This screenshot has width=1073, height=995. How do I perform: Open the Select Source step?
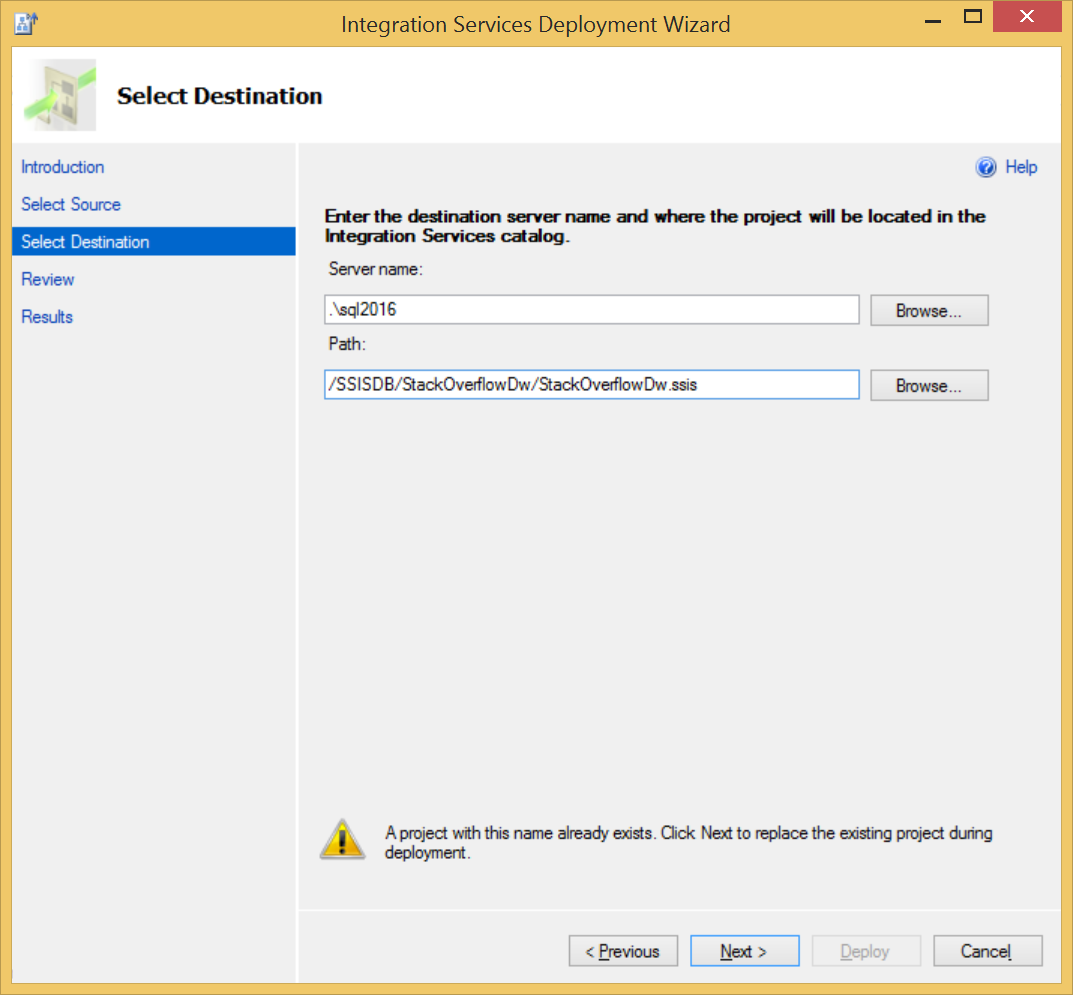(71, 204)
